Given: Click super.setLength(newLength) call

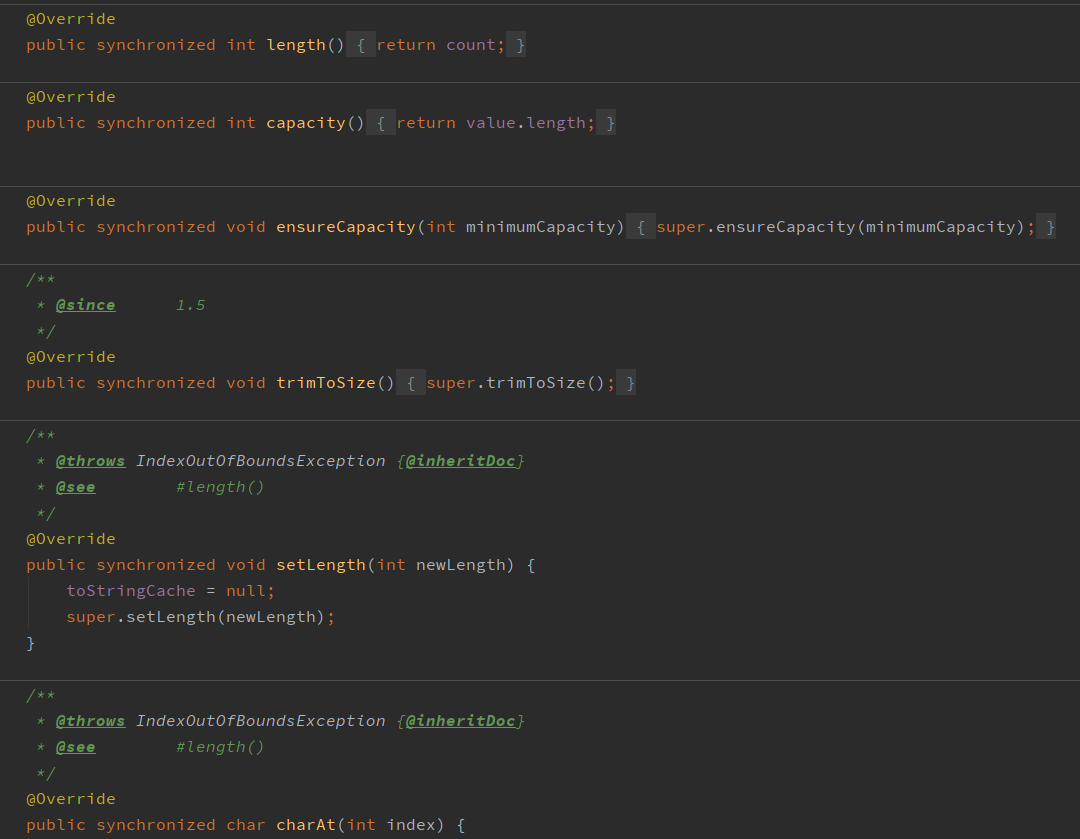Looking at the screenshot, I should pyautogui.click(x=170, y=617).
